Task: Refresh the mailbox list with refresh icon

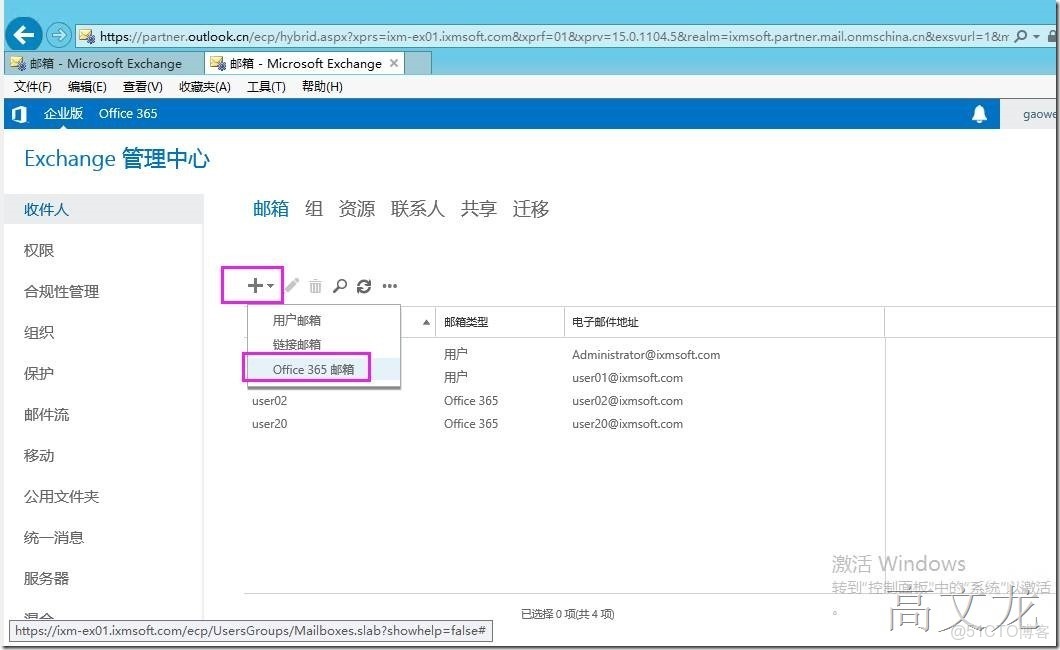Action: [364, 285]
